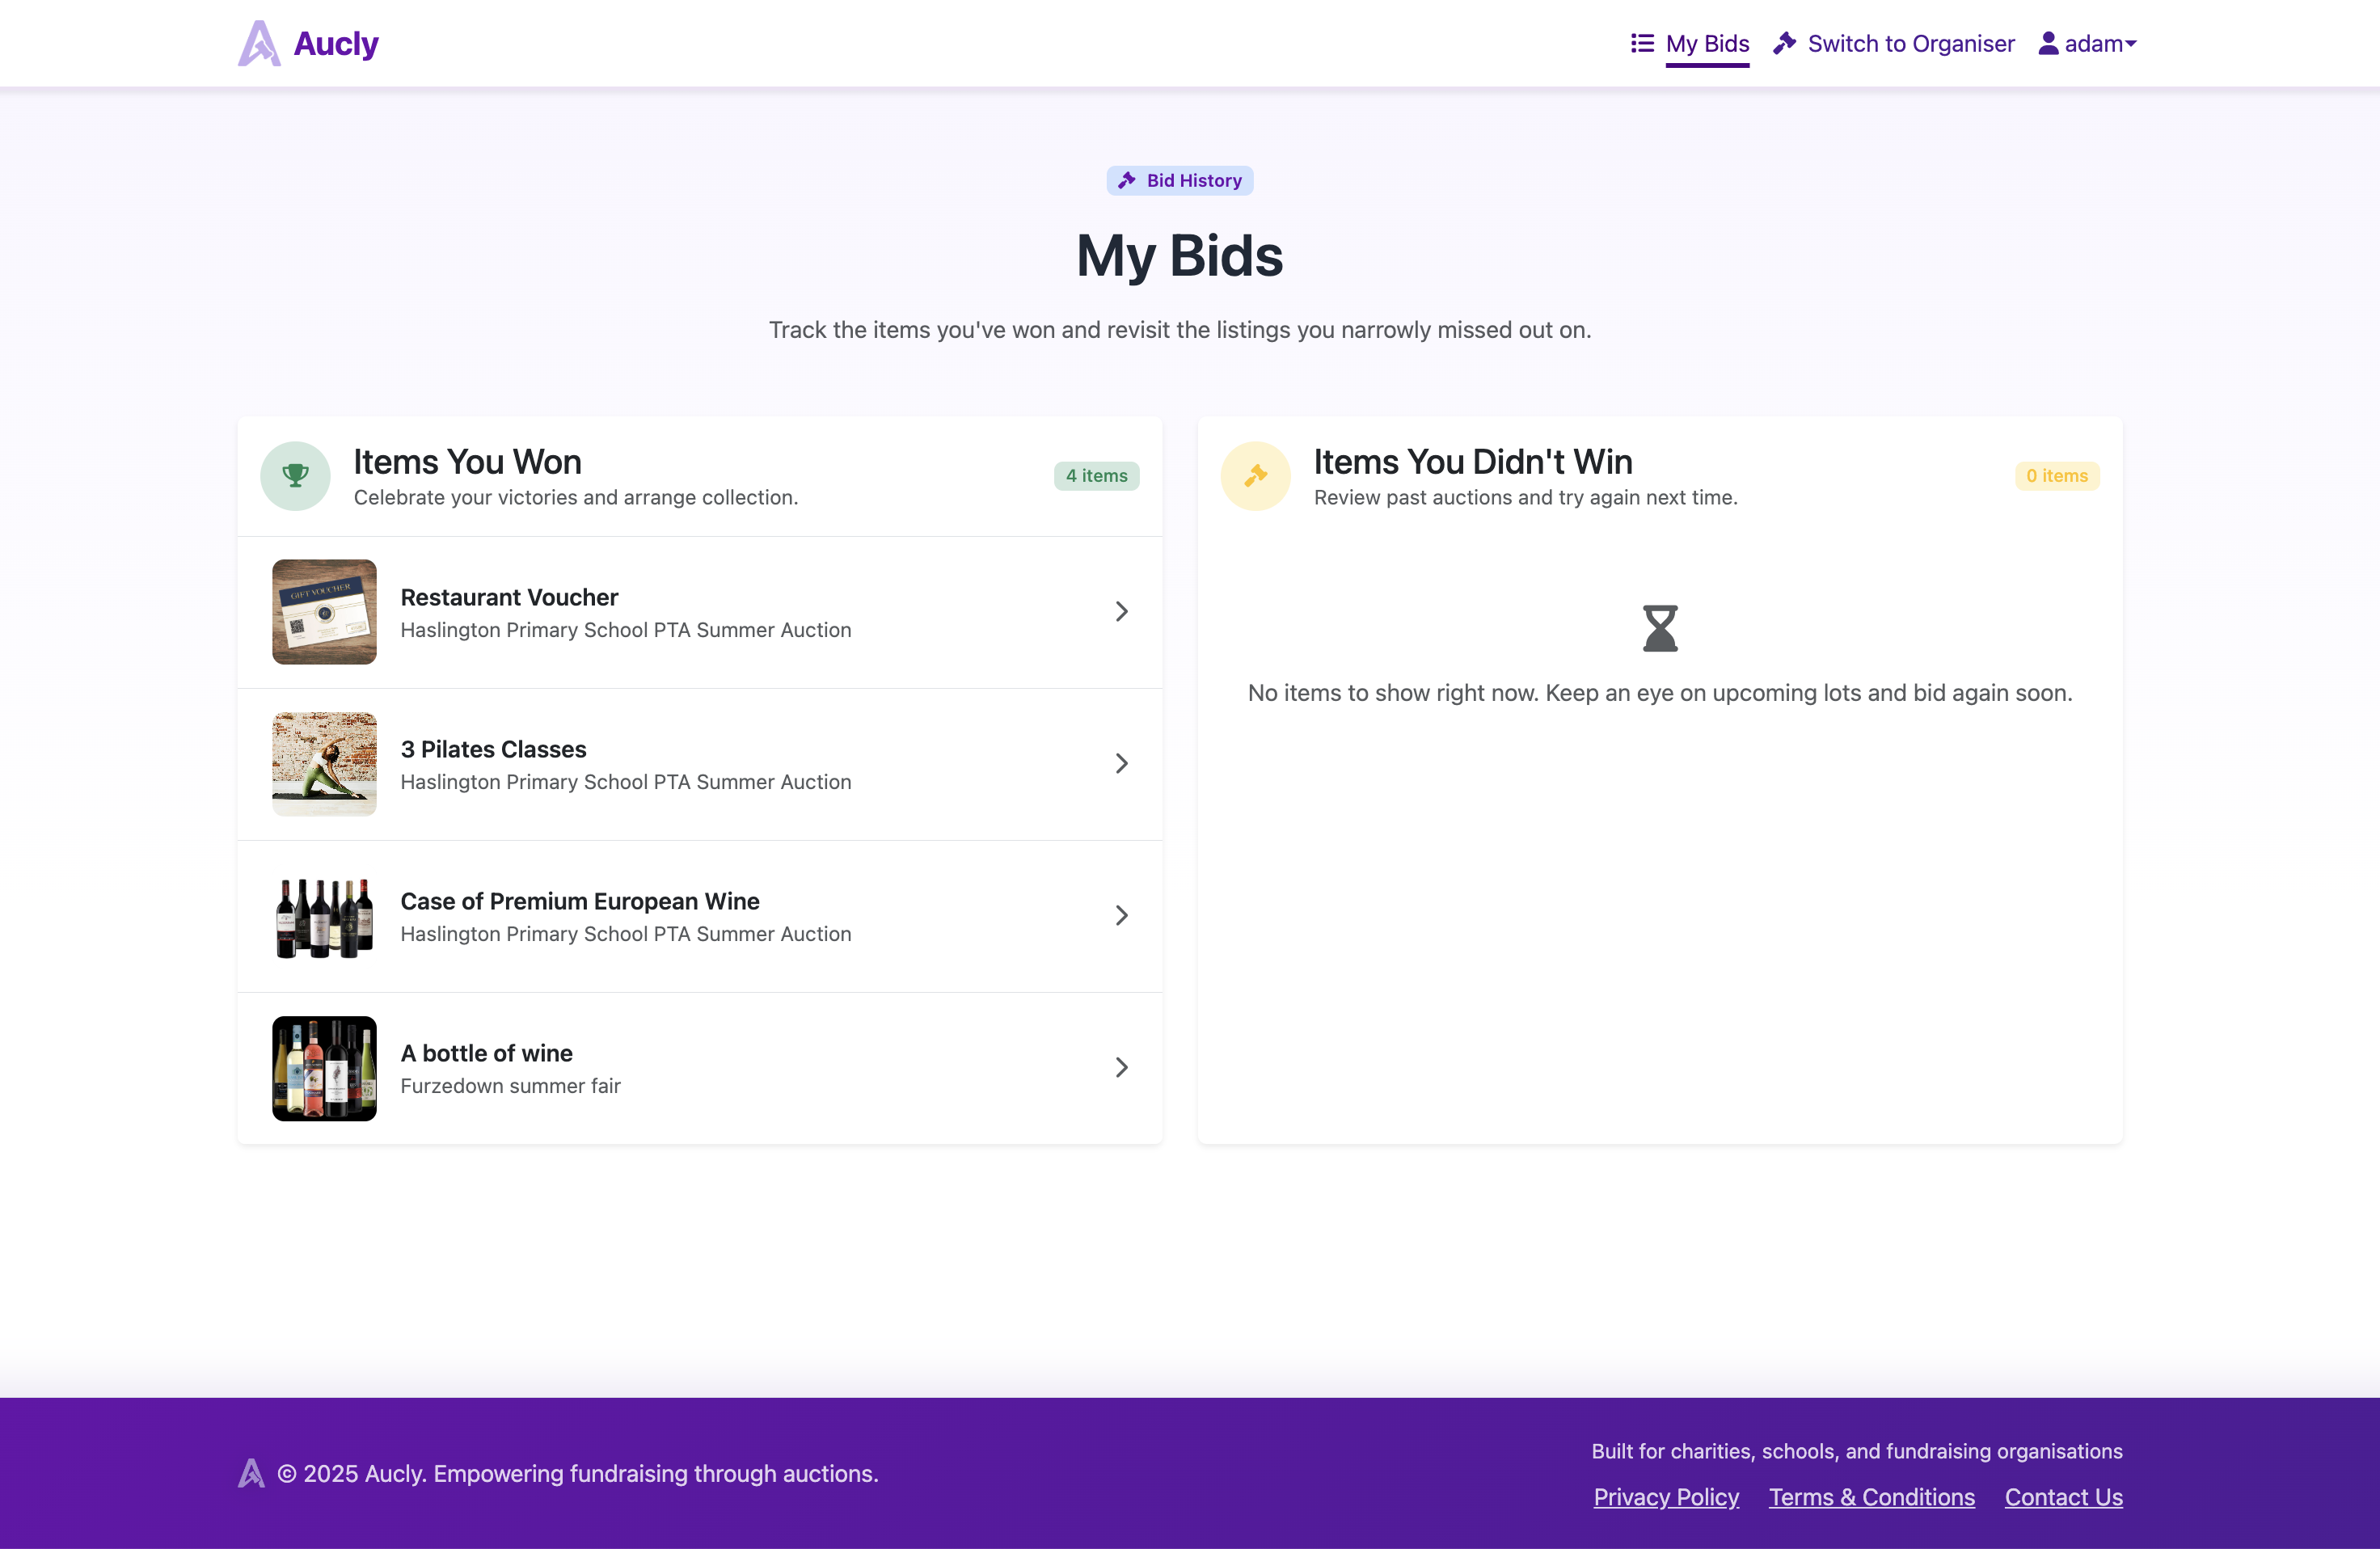2380x1549 pixels.
Task: Click chevron on Case of Premium European Wine
Action: tap(1121, 916)
